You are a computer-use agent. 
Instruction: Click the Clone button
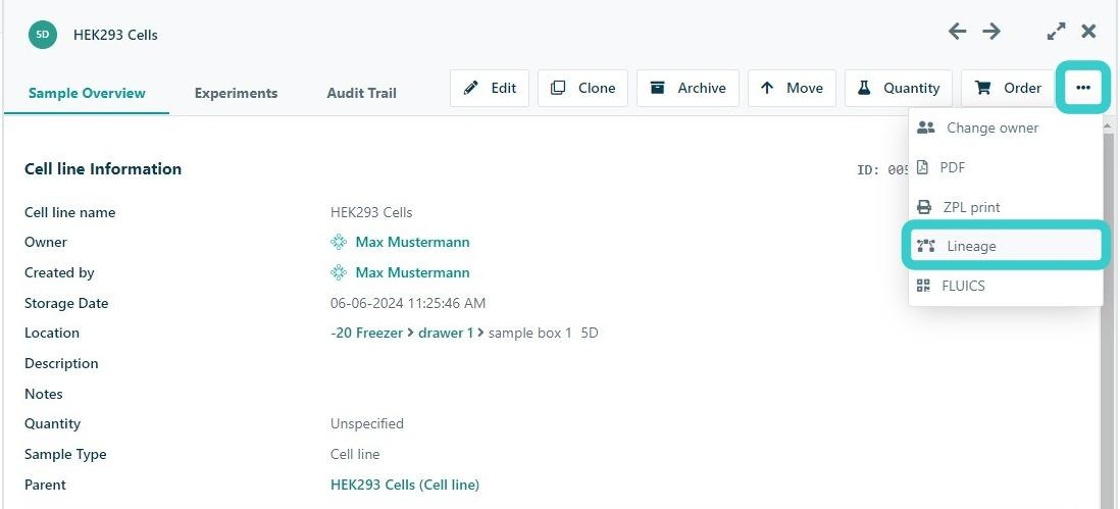tap(583, 88)
